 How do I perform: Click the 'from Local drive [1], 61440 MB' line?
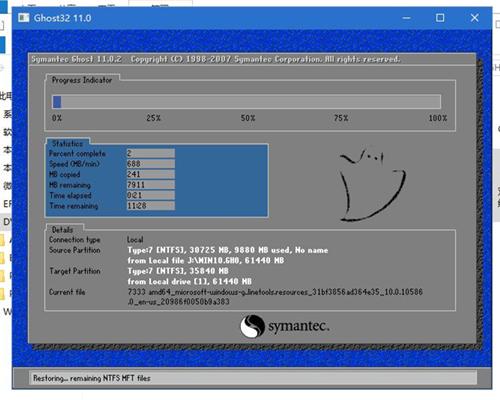[189, 281]
